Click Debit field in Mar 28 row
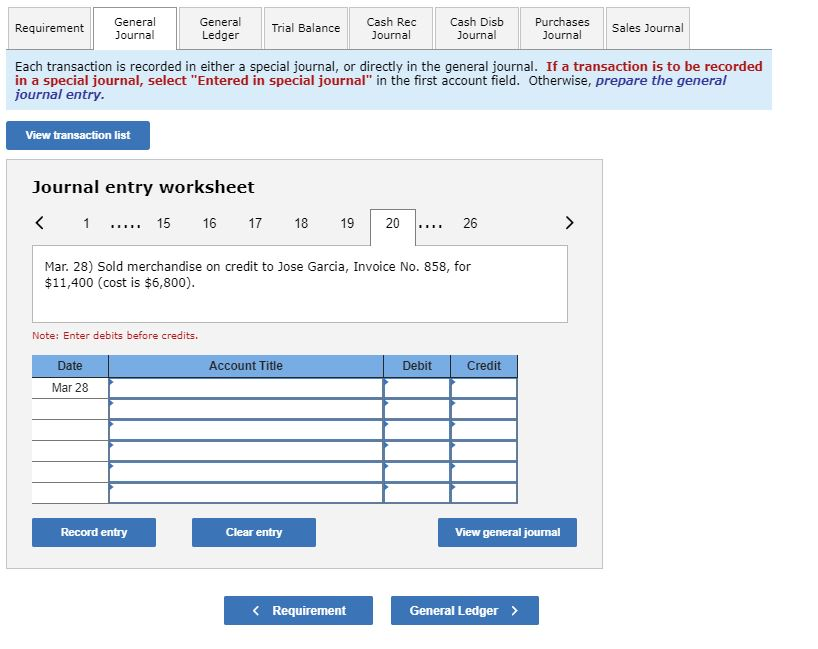This screenshot has height=649, width=818. pyautogui.click(x=417, y=388)
